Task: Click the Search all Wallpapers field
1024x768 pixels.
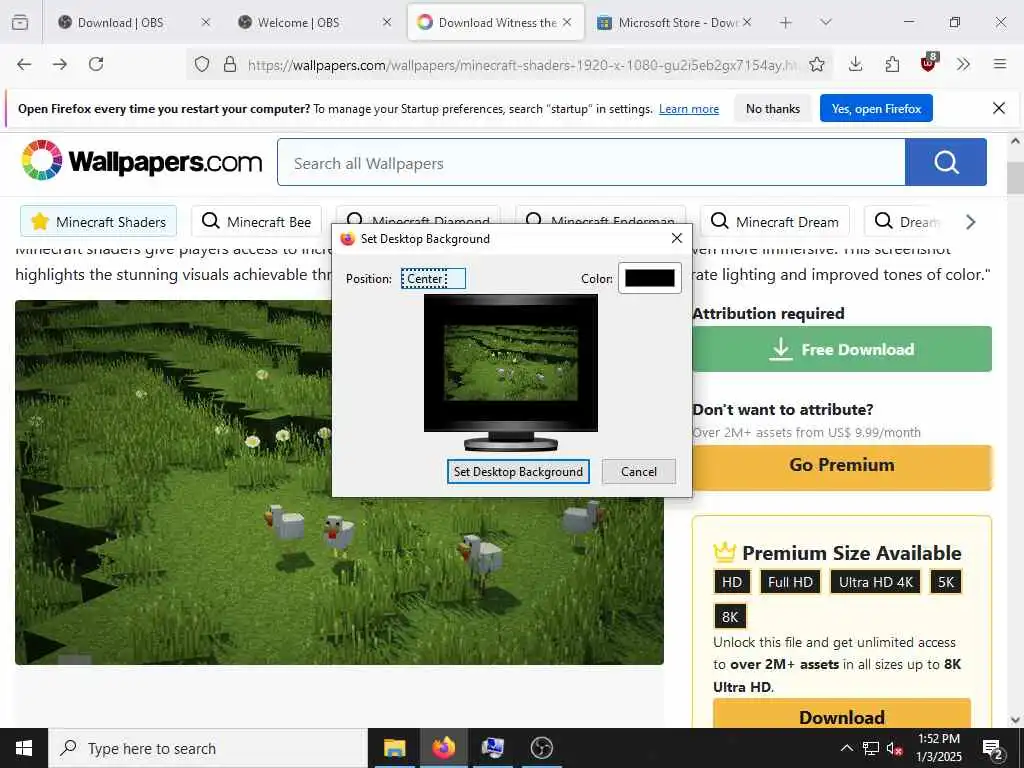Action: pyautogui.click(x=591, y=163)
